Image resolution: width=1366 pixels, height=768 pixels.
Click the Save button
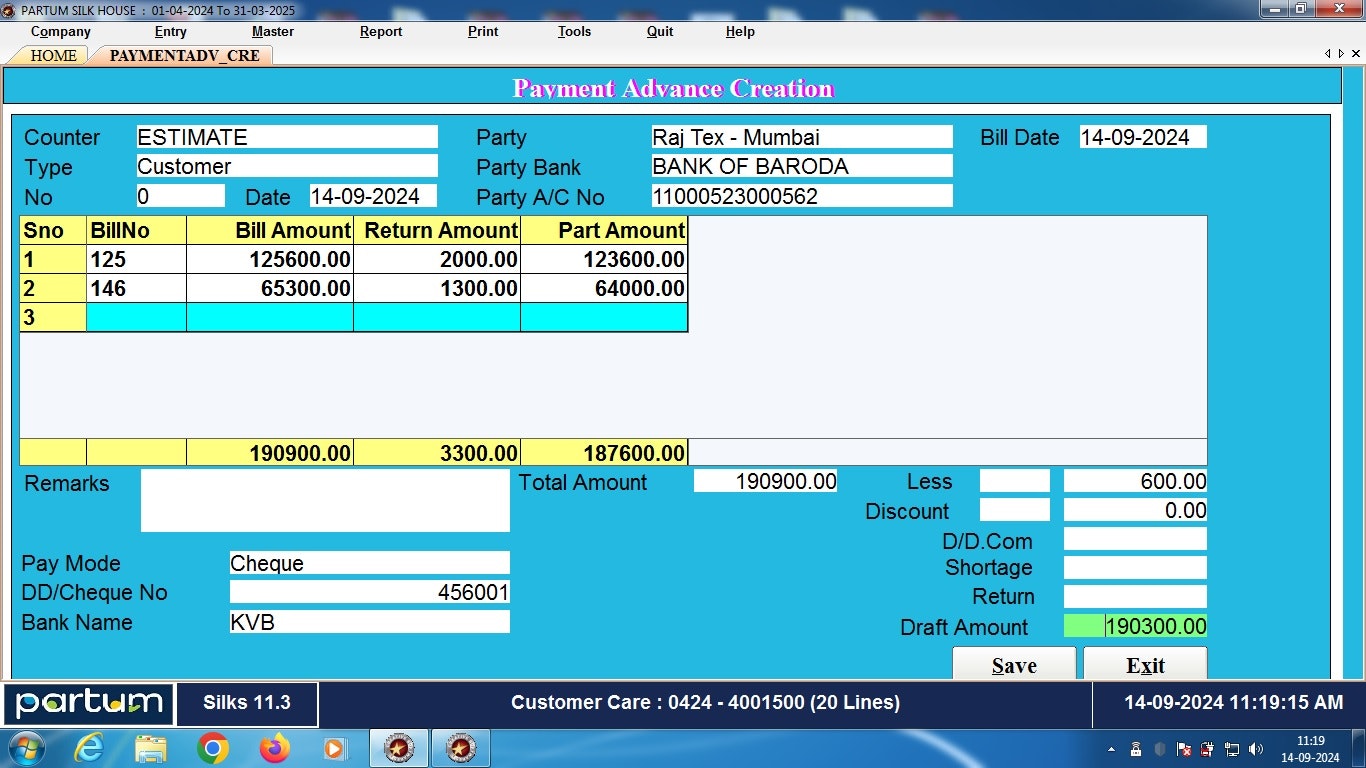[x=1013, y=665]
